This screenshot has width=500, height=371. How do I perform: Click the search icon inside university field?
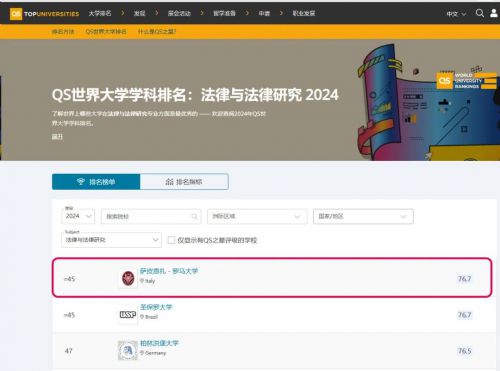(x=194, y=216)
